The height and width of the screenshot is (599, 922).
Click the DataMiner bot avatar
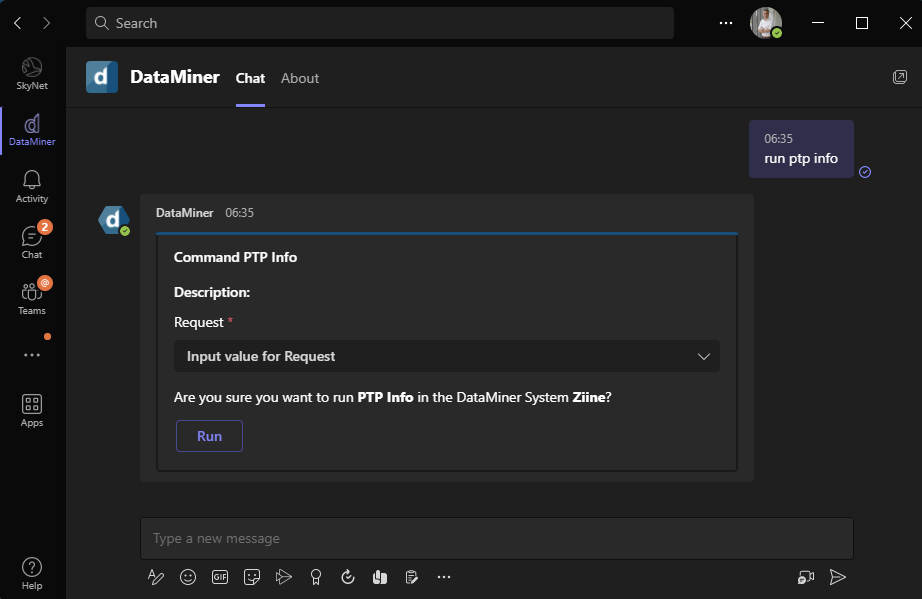(x=113, y=220)
